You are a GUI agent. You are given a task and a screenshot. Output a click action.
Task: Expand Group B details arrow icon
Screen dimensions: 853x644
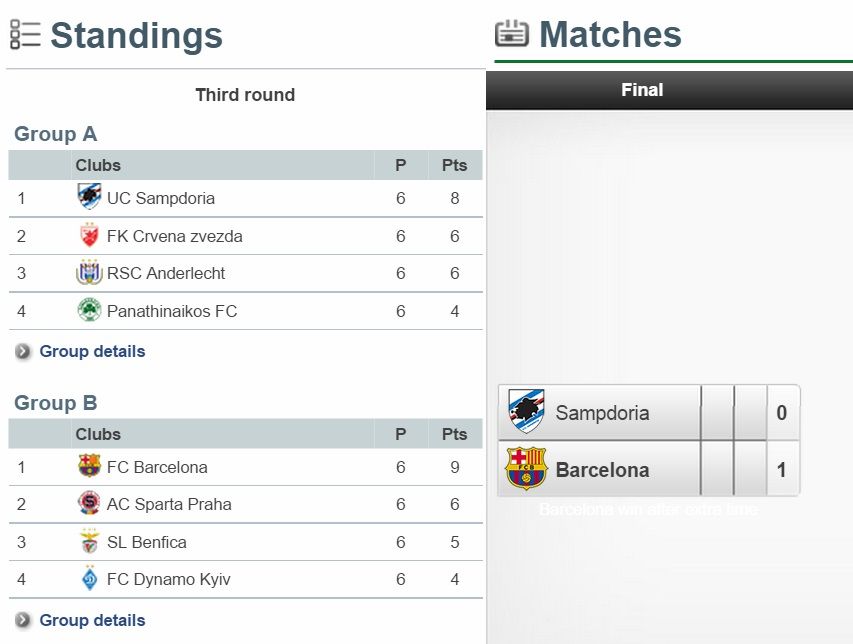click(23, 621)
